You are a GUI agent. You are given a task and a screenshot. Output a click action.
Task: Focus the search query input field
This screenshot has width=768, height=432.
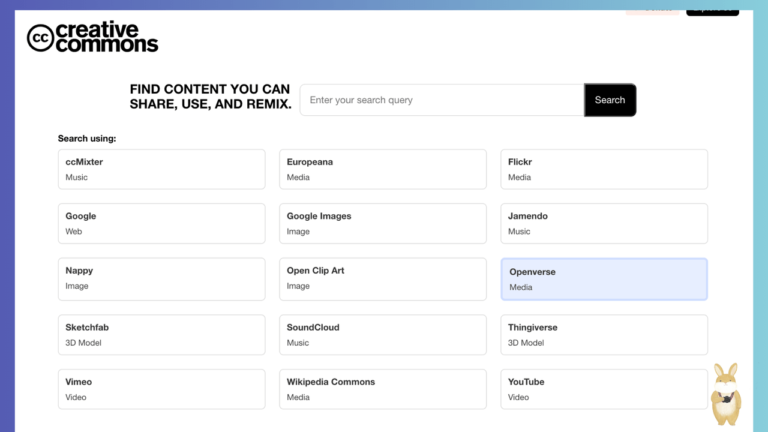pyautogui.click(x=442, y=100)
